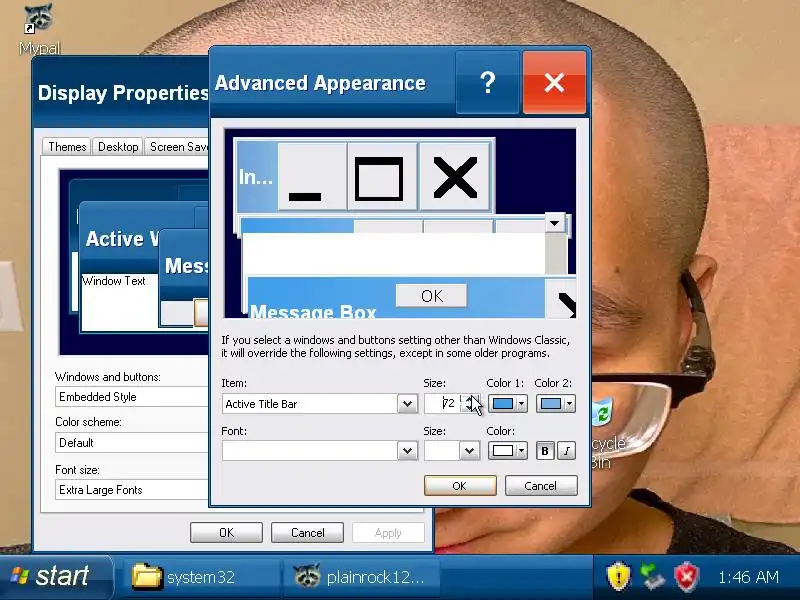Click the large X in the preview window
Viewport: 800px width, 600px height.
tap(454, 177)
